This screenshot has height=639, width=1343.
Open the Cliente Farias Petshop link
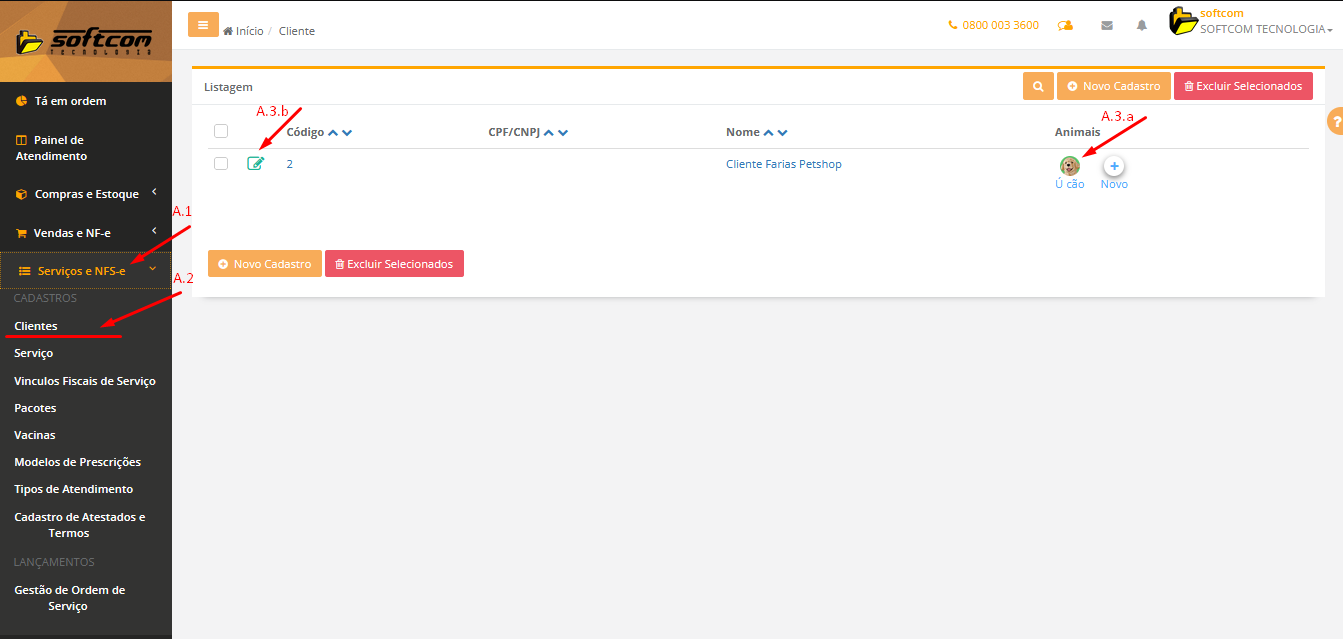(783, 164)
